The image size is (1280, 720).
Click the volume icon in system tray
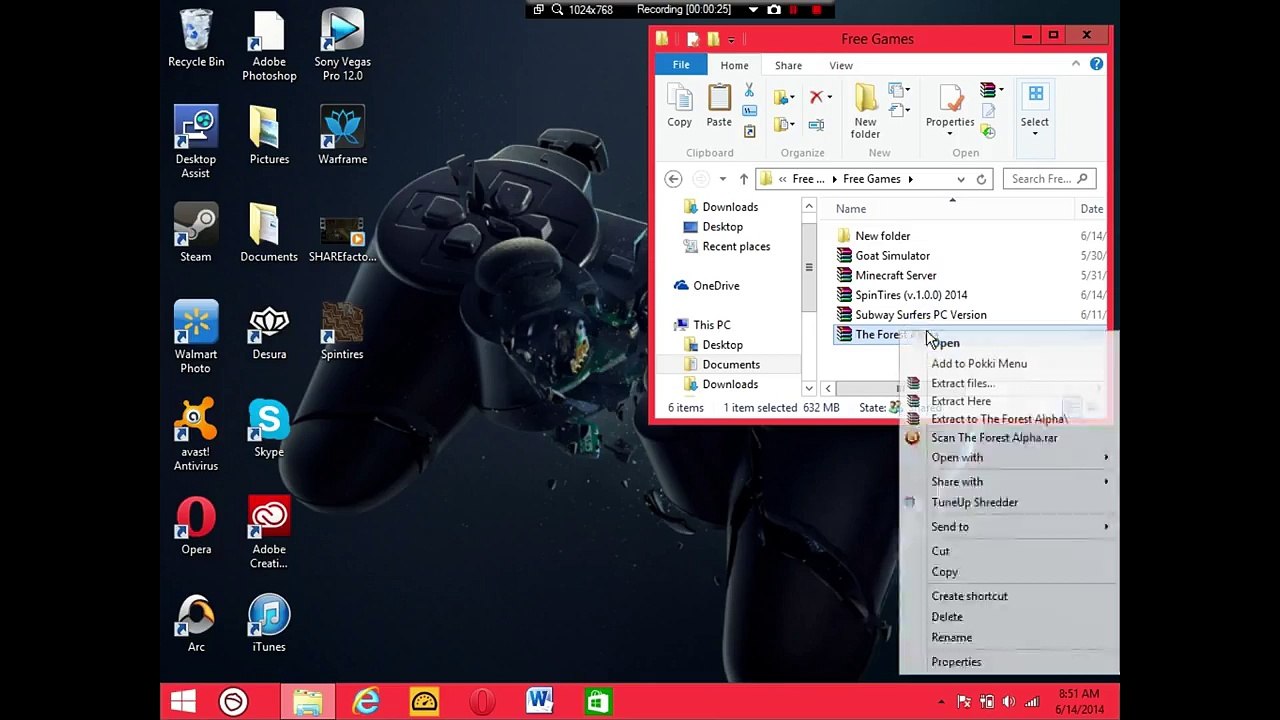[1008, 701]
